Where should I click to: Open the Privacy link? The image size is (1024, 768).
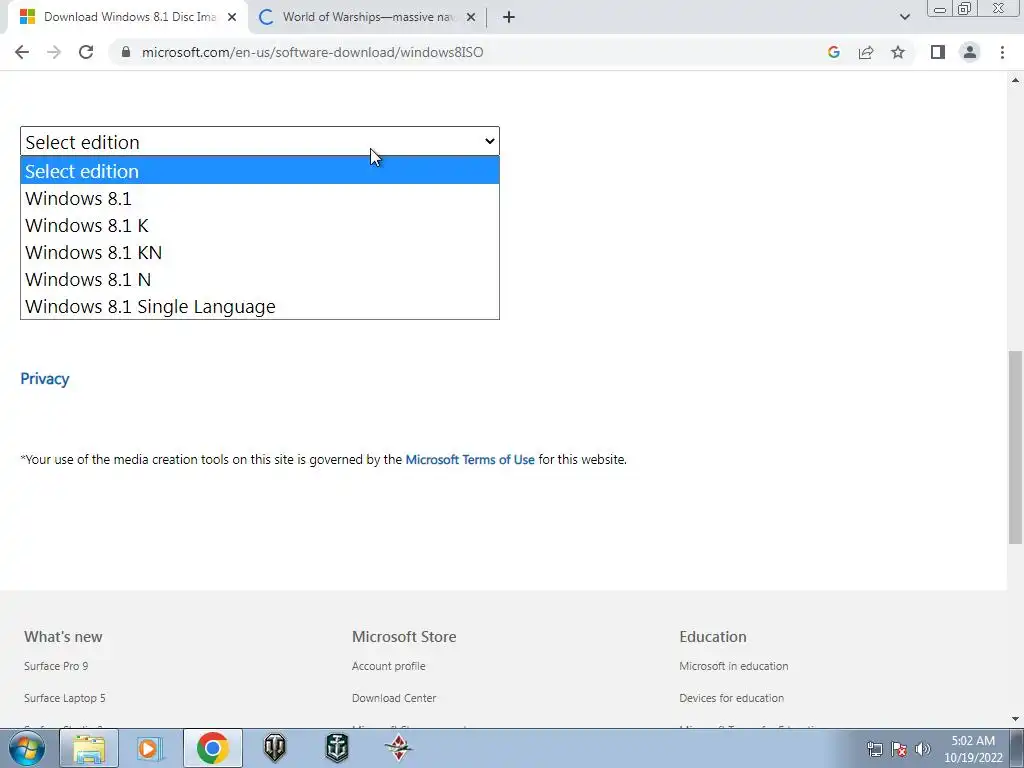click(x=44, y=379)
